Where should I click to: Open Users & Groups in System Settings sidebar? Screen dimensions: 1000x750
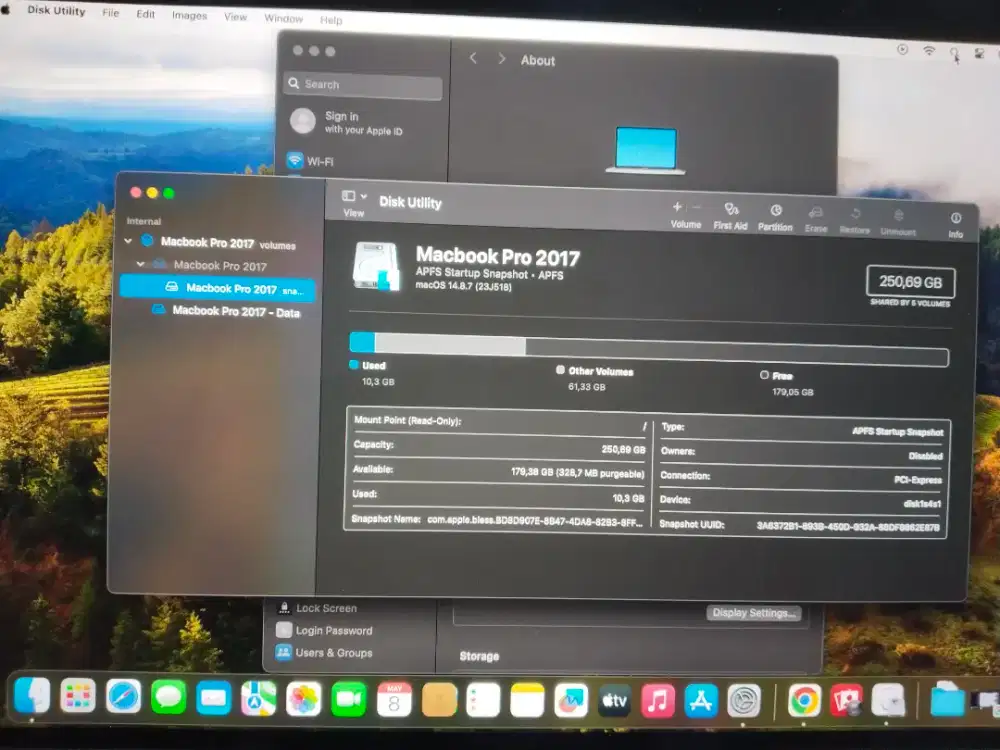(324, 652)
